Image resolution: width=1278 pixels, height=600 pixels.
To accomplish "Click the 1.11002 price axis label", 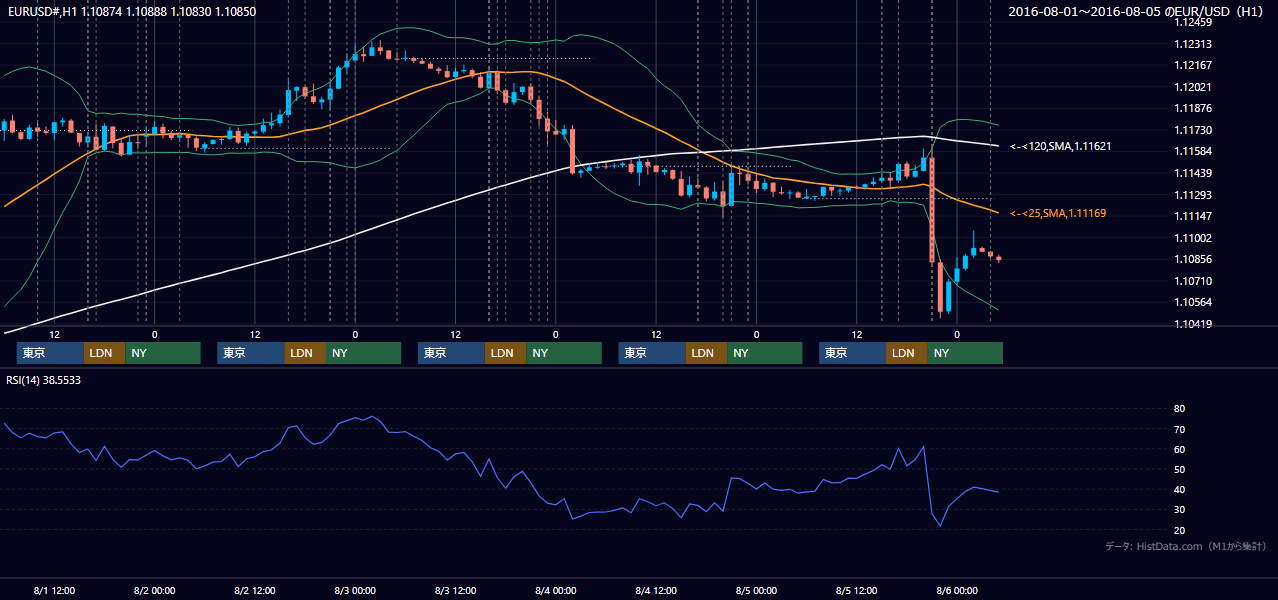I will click(1193, 238).
